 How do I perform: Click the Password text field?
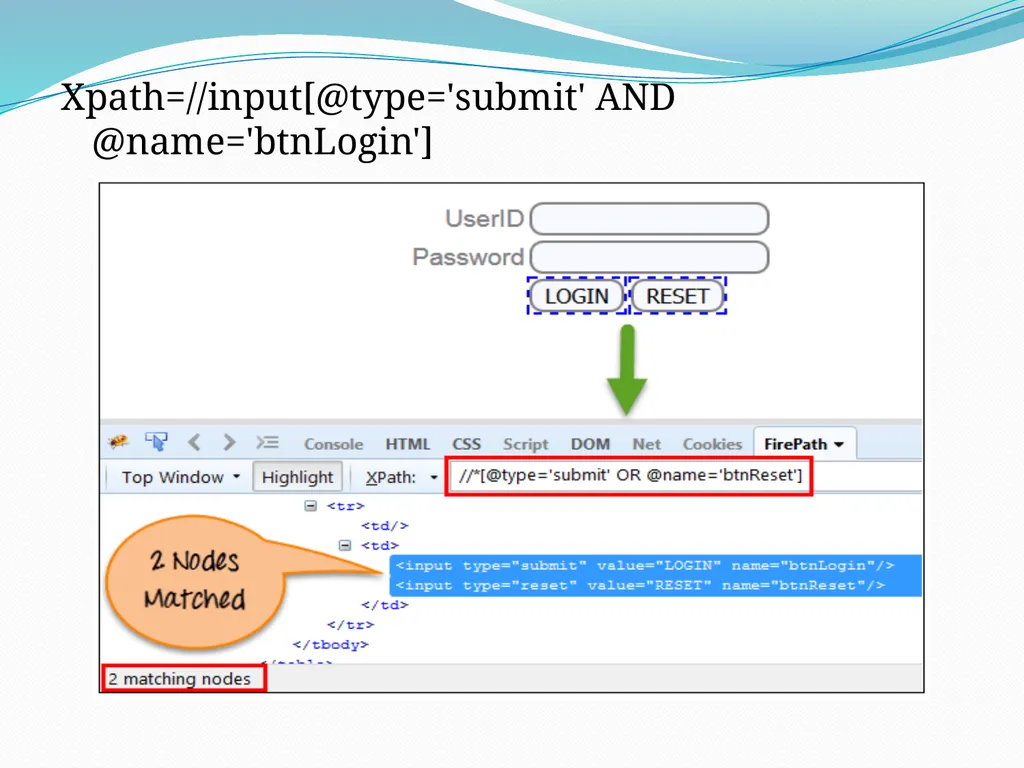pos(650,257)
